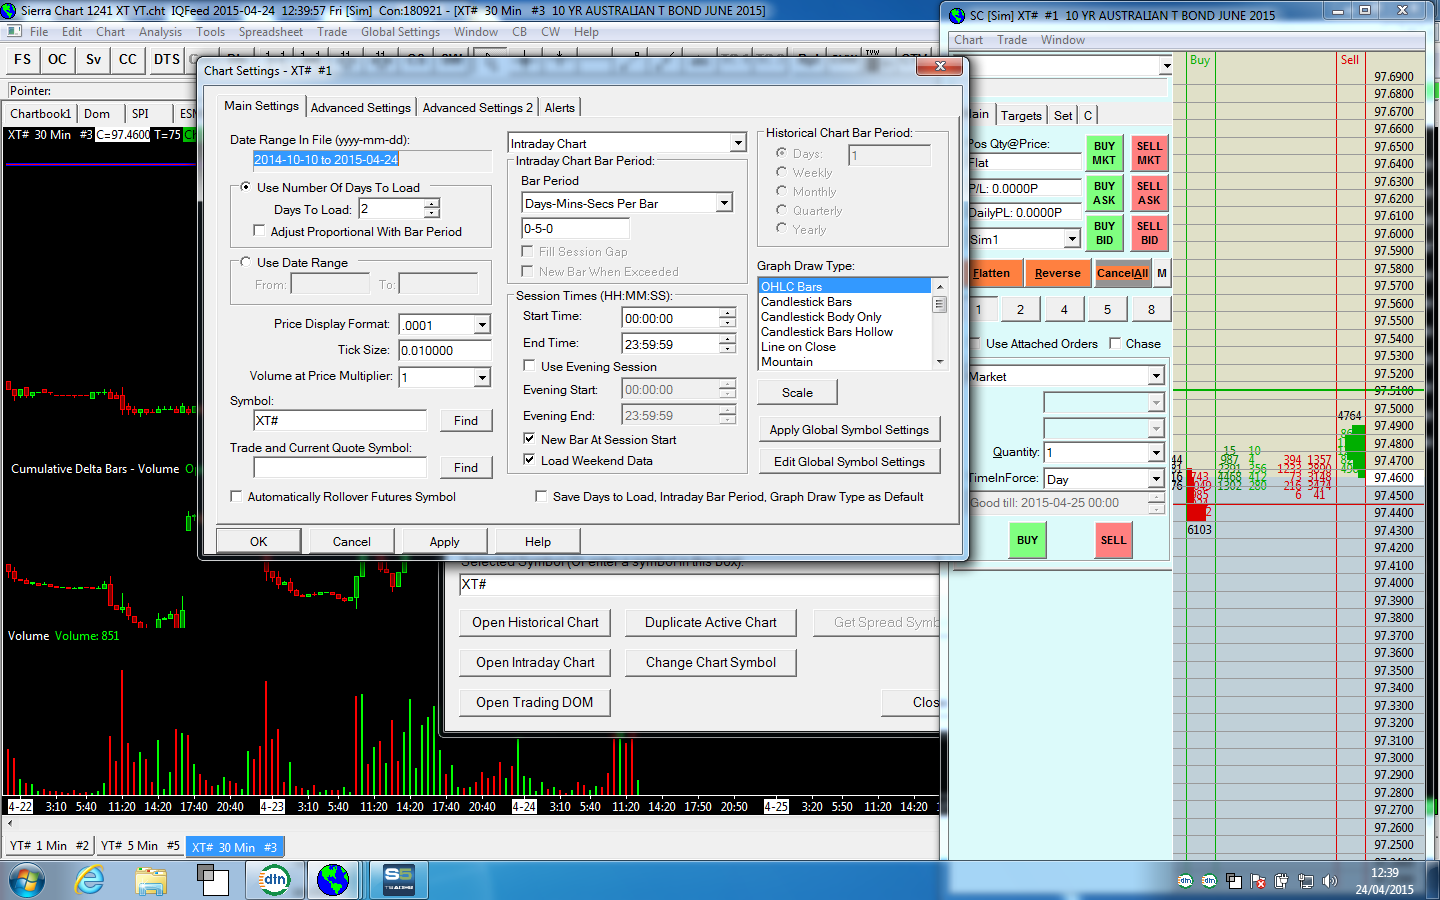This screenshot has width=1440, height=900.
Task: Open the TimeInForce Day dropdown
Action: [x=1155, y=479]
